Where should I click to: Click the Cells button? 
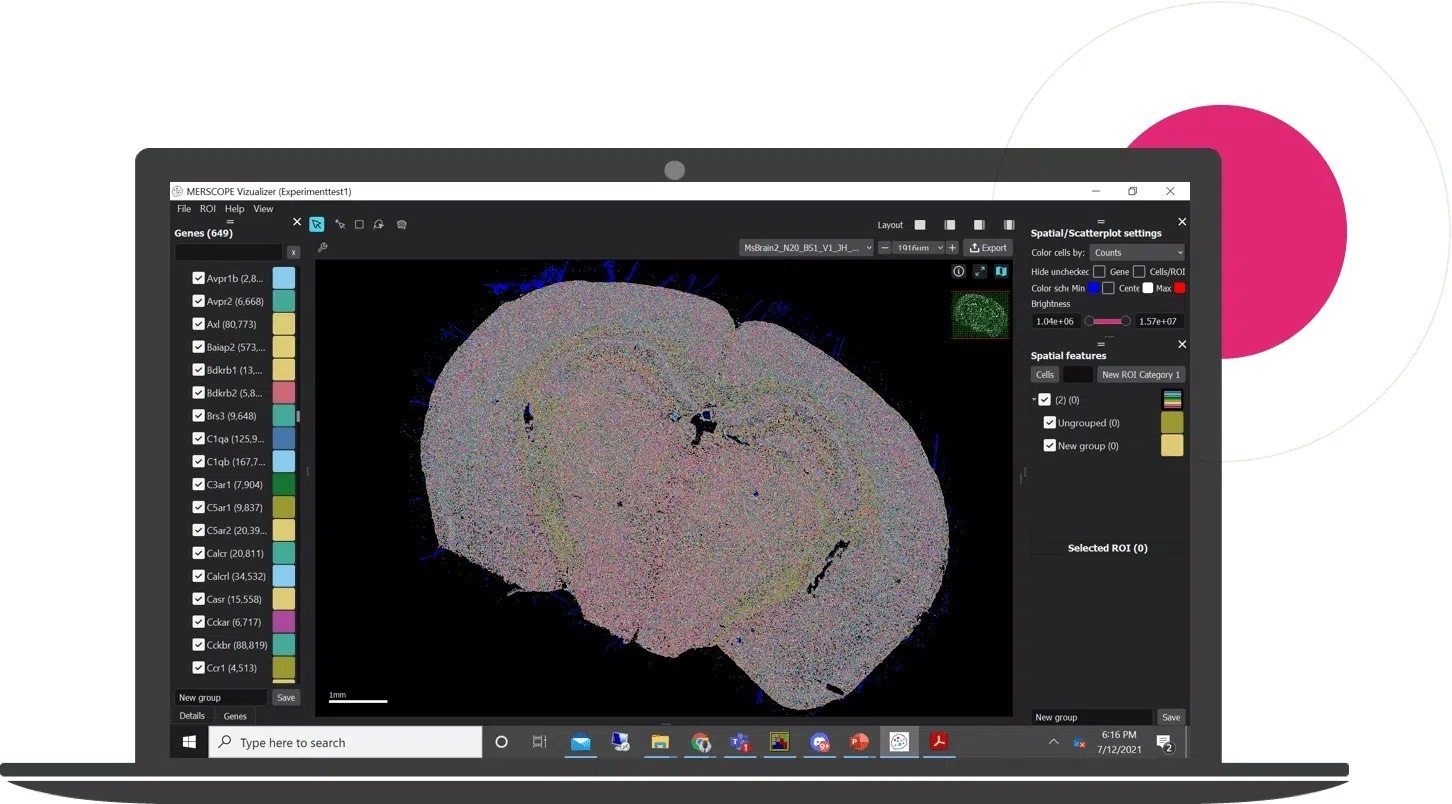coord(1045,375)
